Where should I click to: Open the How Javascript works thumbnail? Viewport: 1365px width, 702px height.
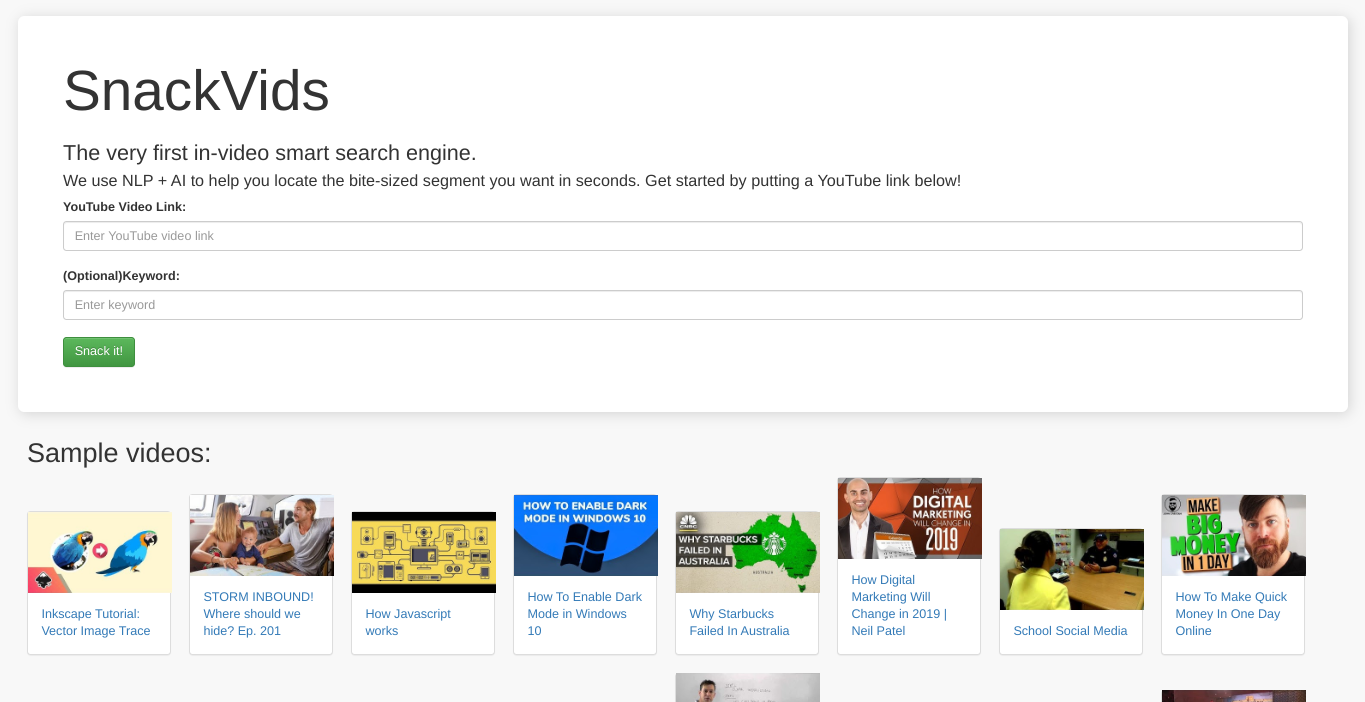(x=423, y=552)
